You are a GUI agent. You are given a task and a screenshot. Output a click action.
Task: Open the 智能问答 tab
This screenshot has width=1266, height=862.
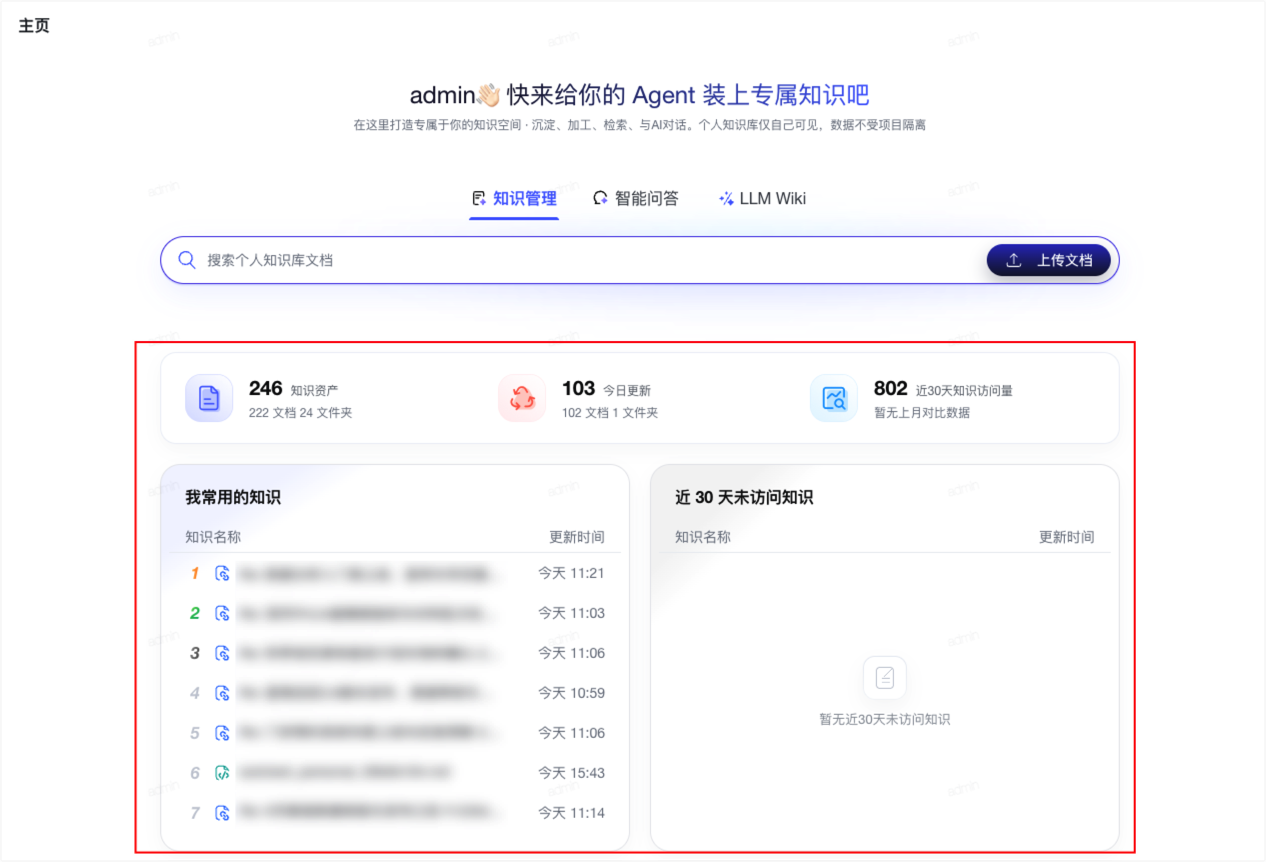[635, 198]
